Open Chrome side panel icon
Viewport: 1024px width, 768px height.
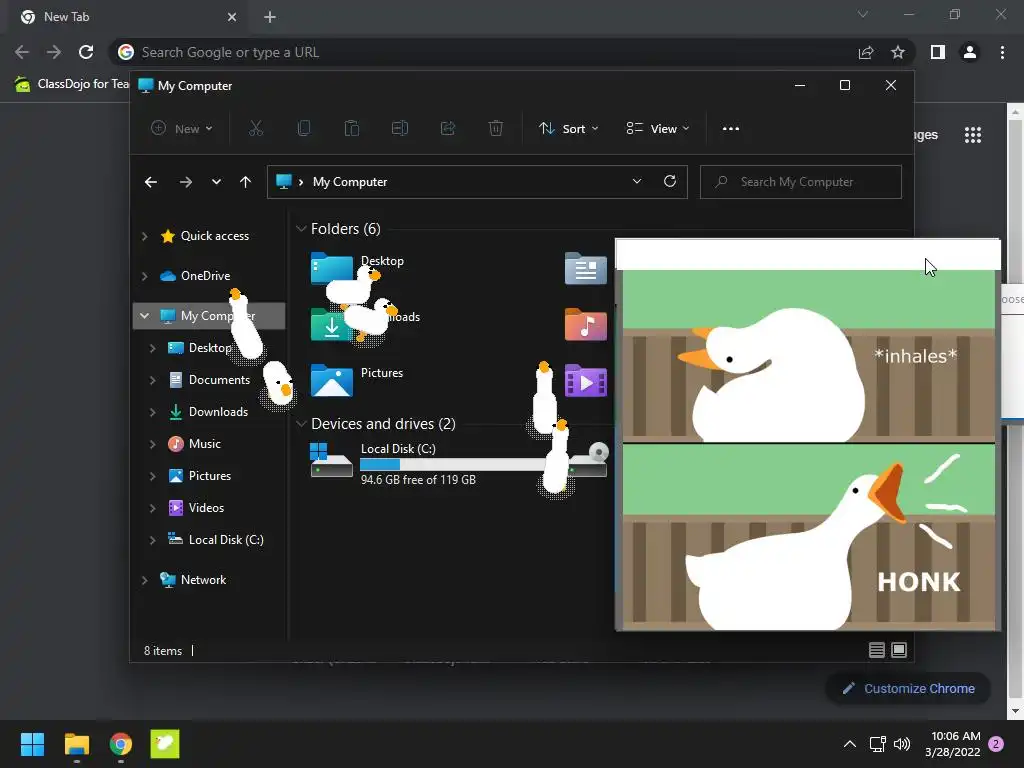tap(938, 52)
